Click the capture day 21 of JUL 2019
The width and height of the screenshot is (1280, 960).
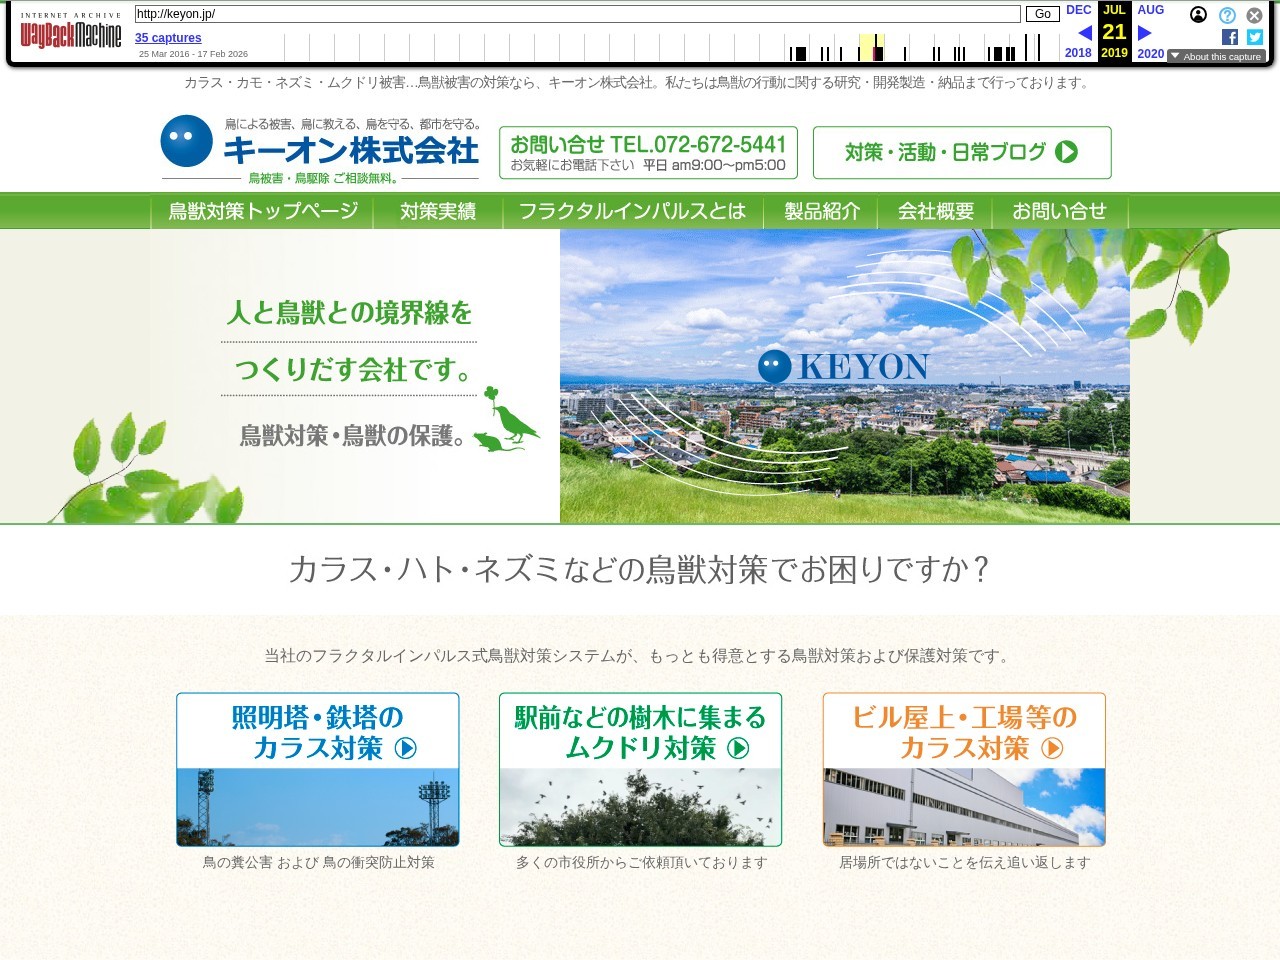tap(1114, 31)
